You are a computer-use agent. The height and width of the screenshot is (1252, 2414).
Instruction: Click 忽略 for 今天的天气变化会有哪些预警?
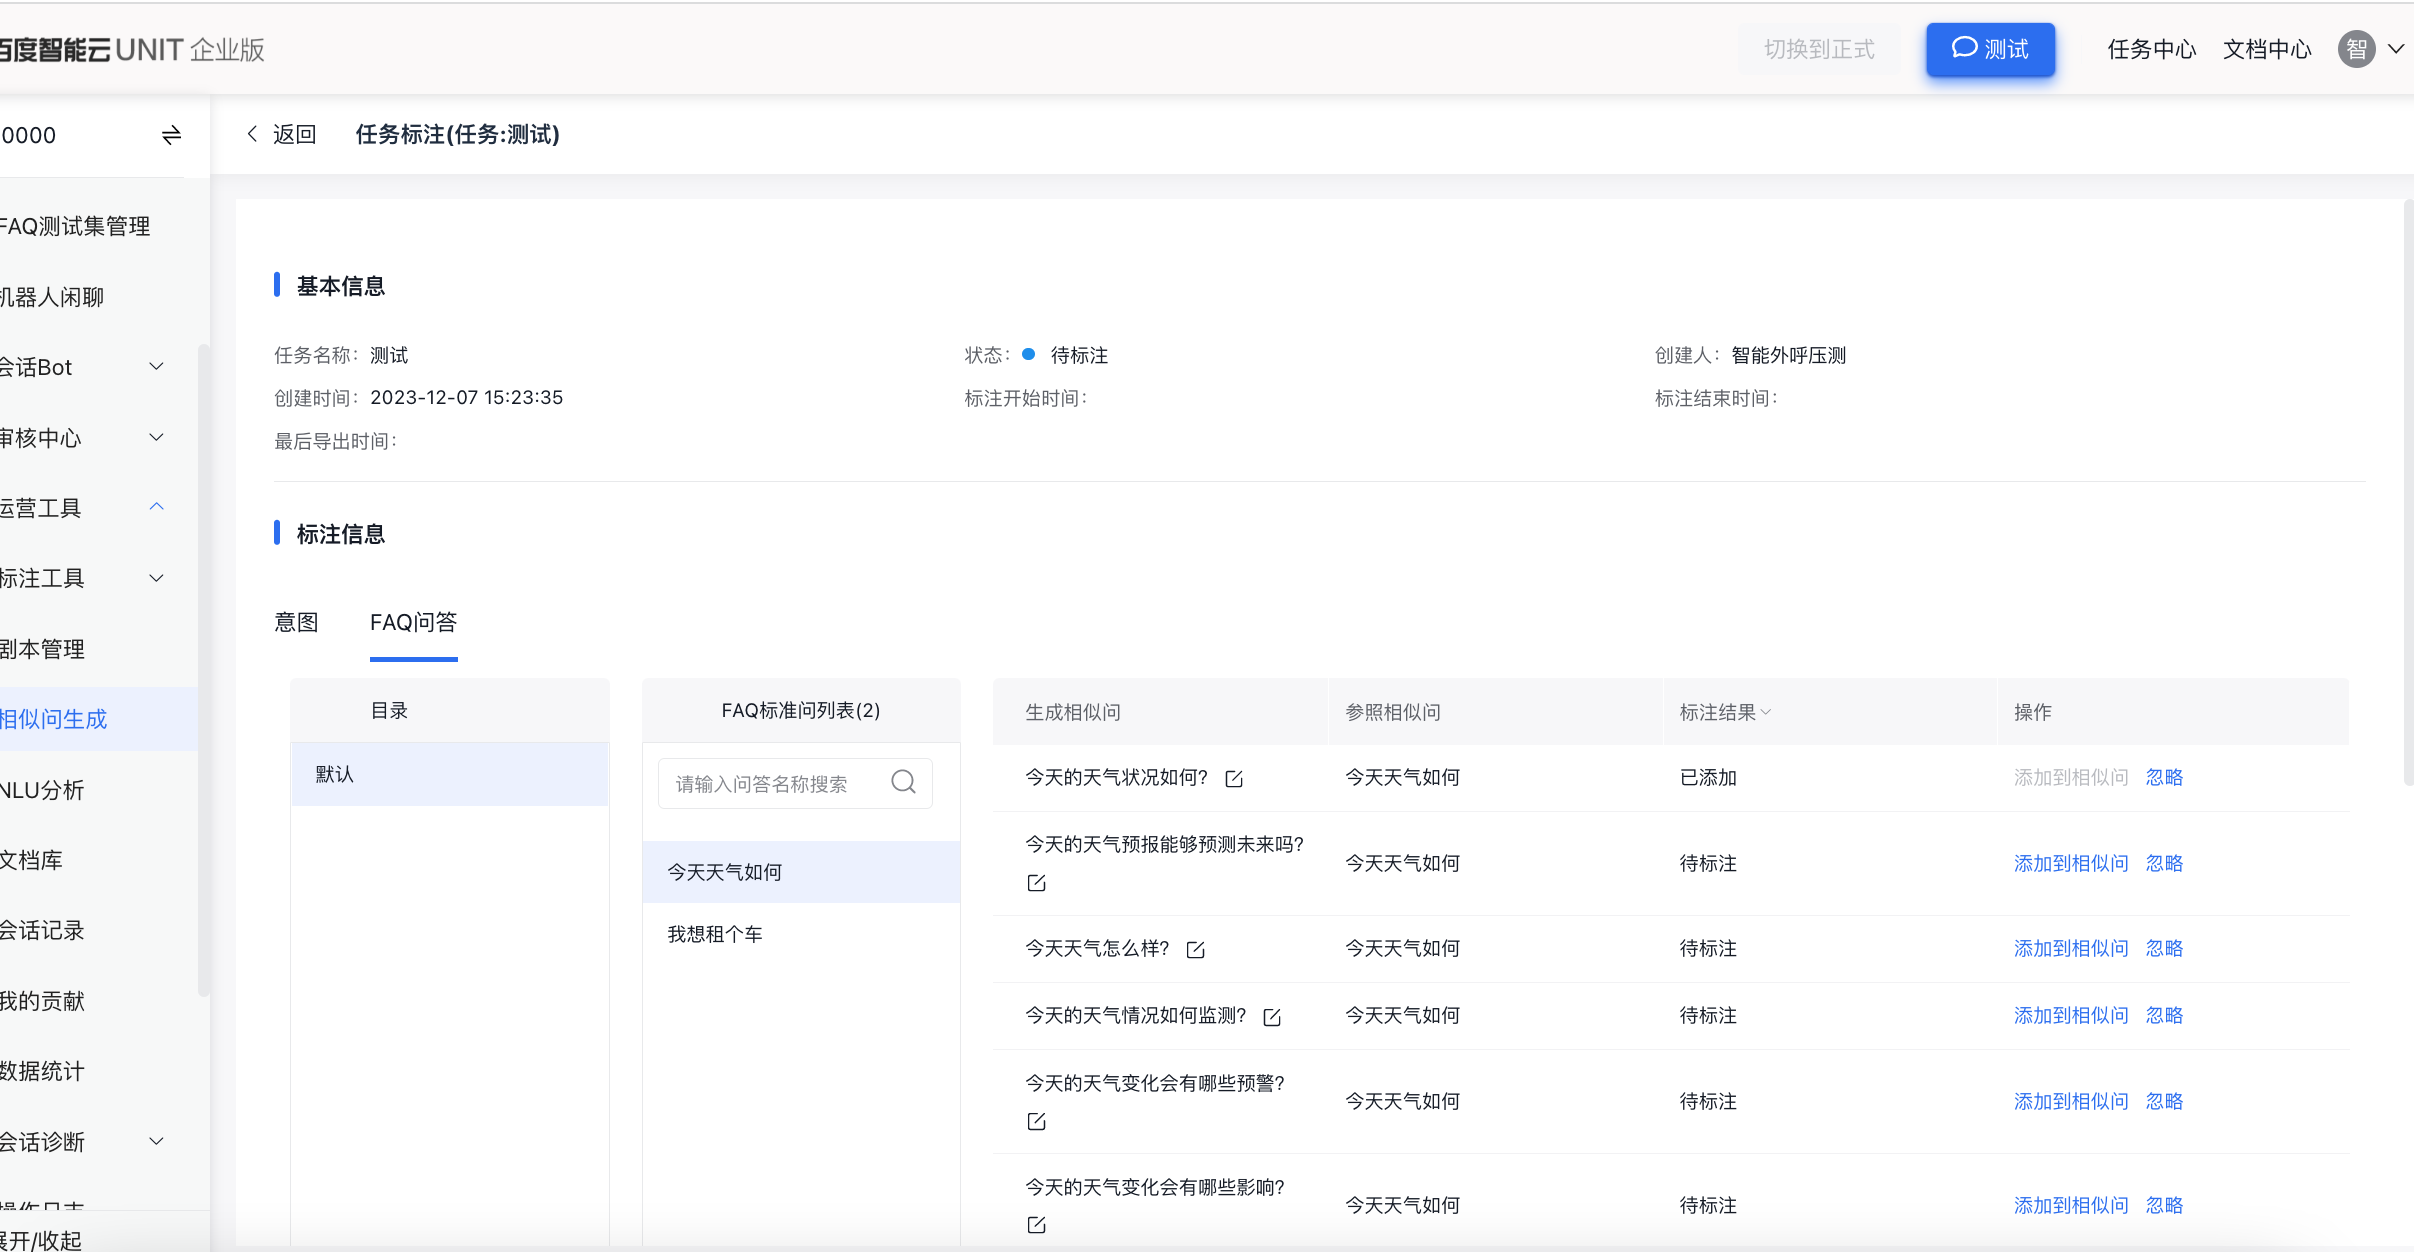coord(2164,1101)
